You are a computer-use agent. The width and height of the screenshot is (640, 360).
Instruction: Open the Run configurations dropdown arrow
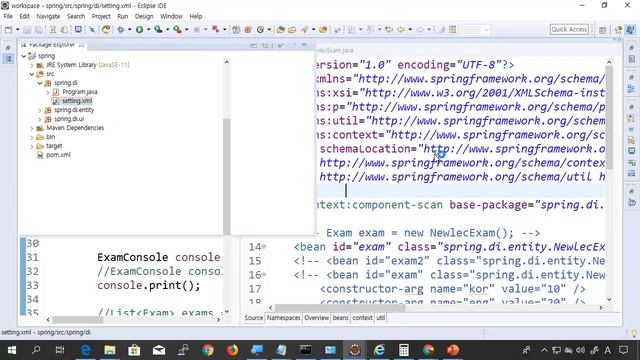149,29
